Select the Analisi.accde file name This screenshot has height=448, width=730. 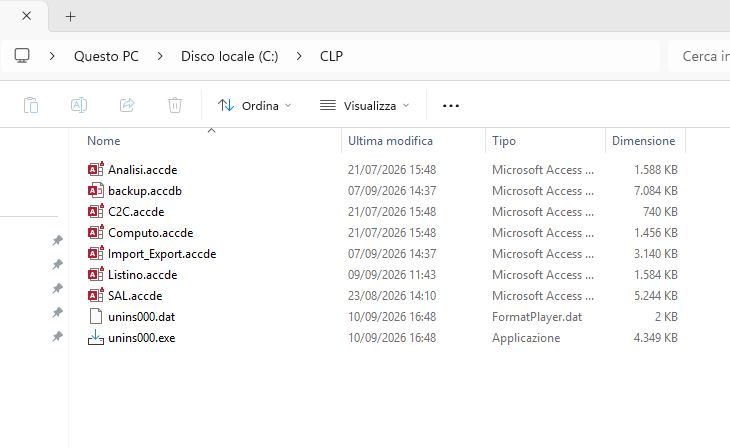point(142,170)
